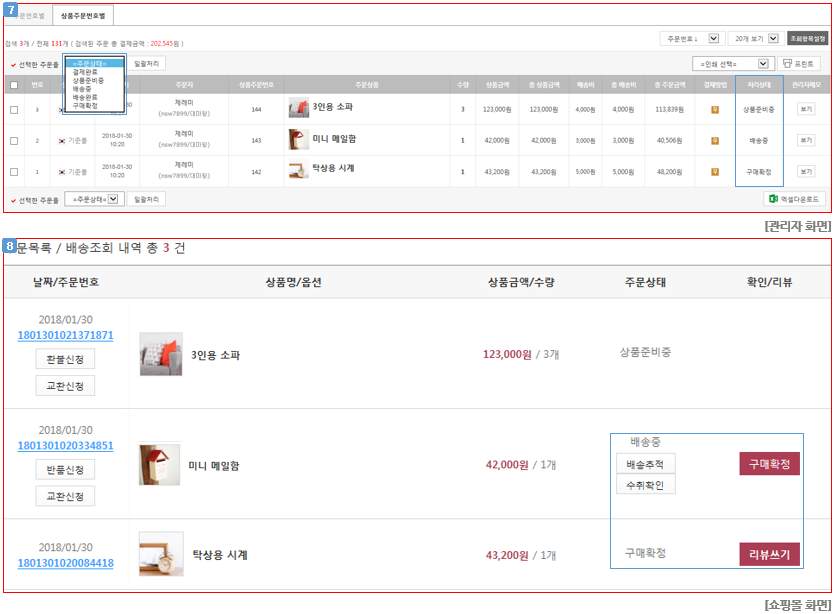The height and width of the screenshot is (614, 835).
Task: Click 보기 memo button for order 142
Action: [x=806, y=171]
